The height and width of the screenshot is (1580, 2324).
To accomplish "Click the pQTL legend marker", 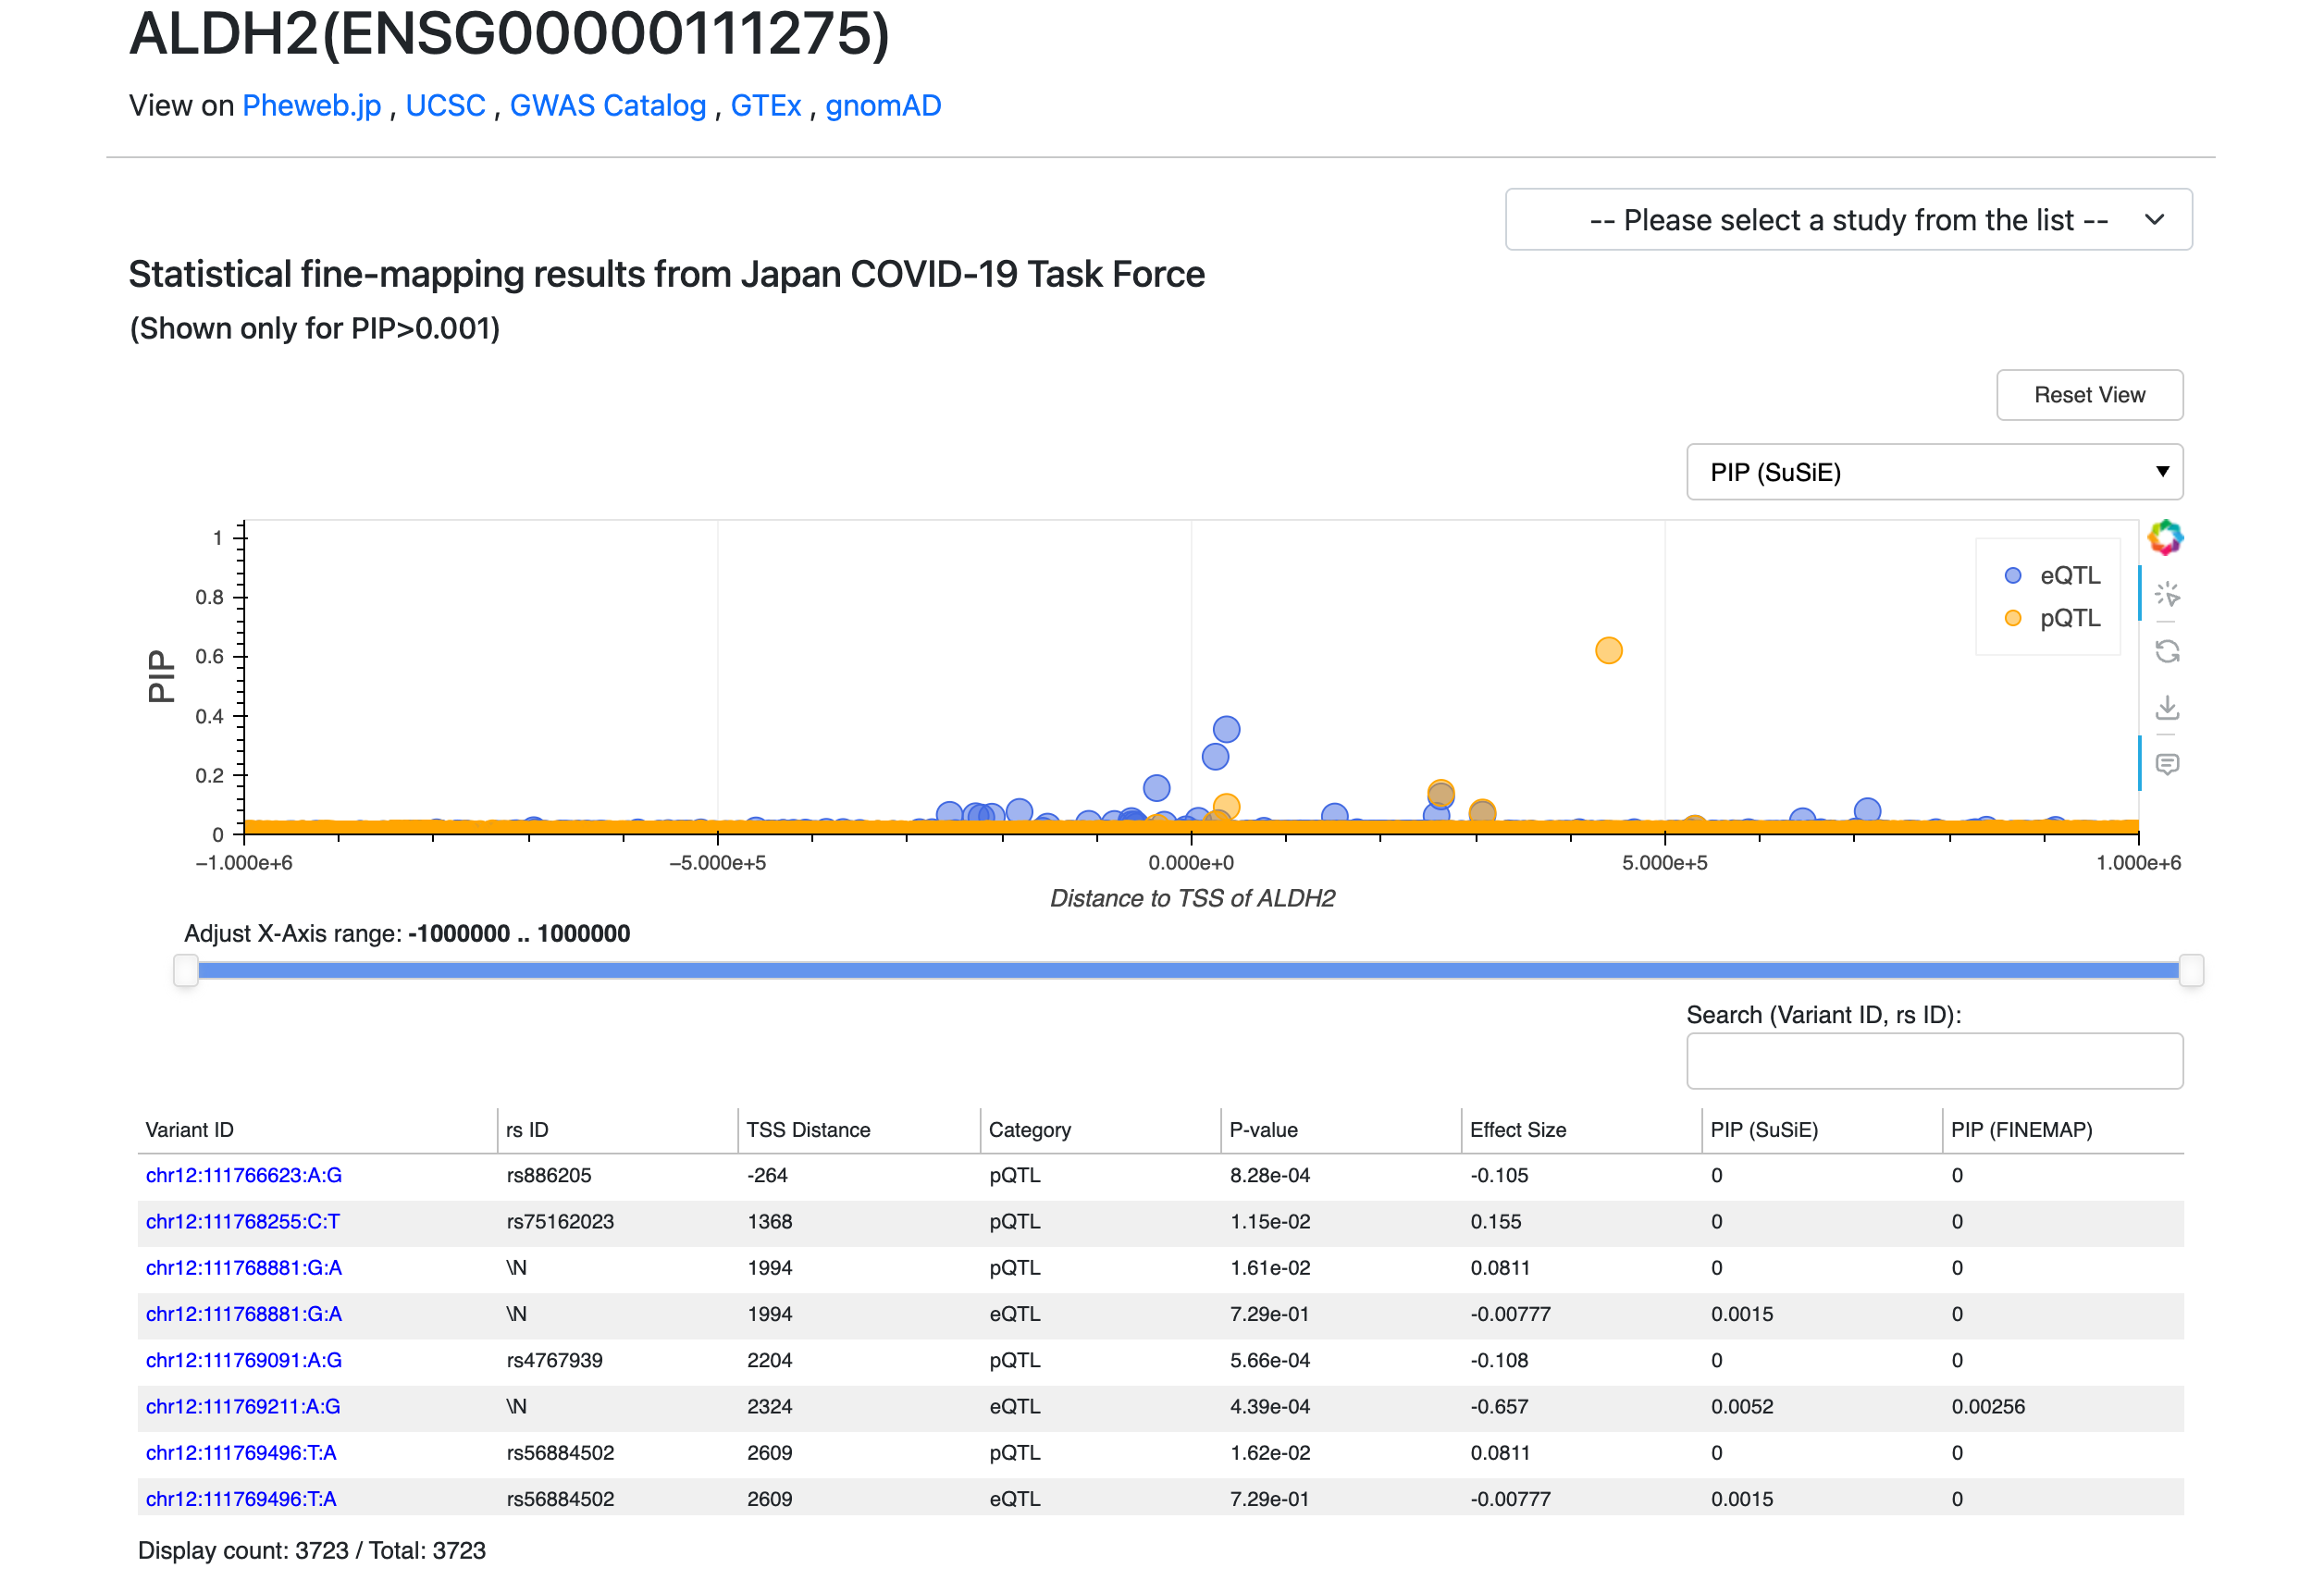I will point(2013,618).
